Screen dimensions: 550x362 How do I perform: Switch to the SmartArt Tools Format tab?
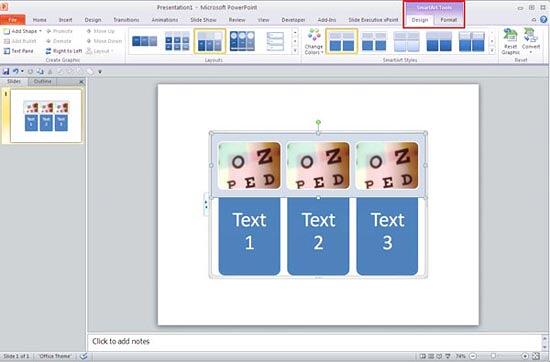[448, 20]
